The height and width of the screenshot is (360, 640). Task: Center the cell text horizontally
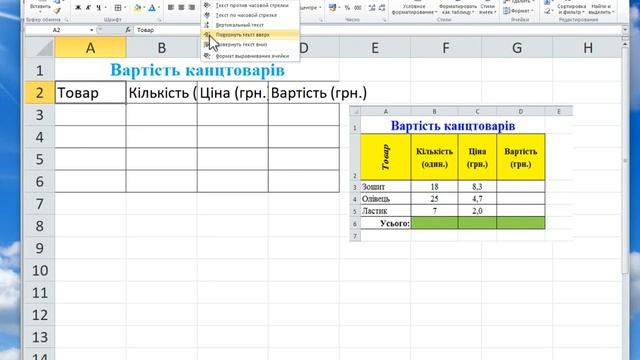pos(181,7)
